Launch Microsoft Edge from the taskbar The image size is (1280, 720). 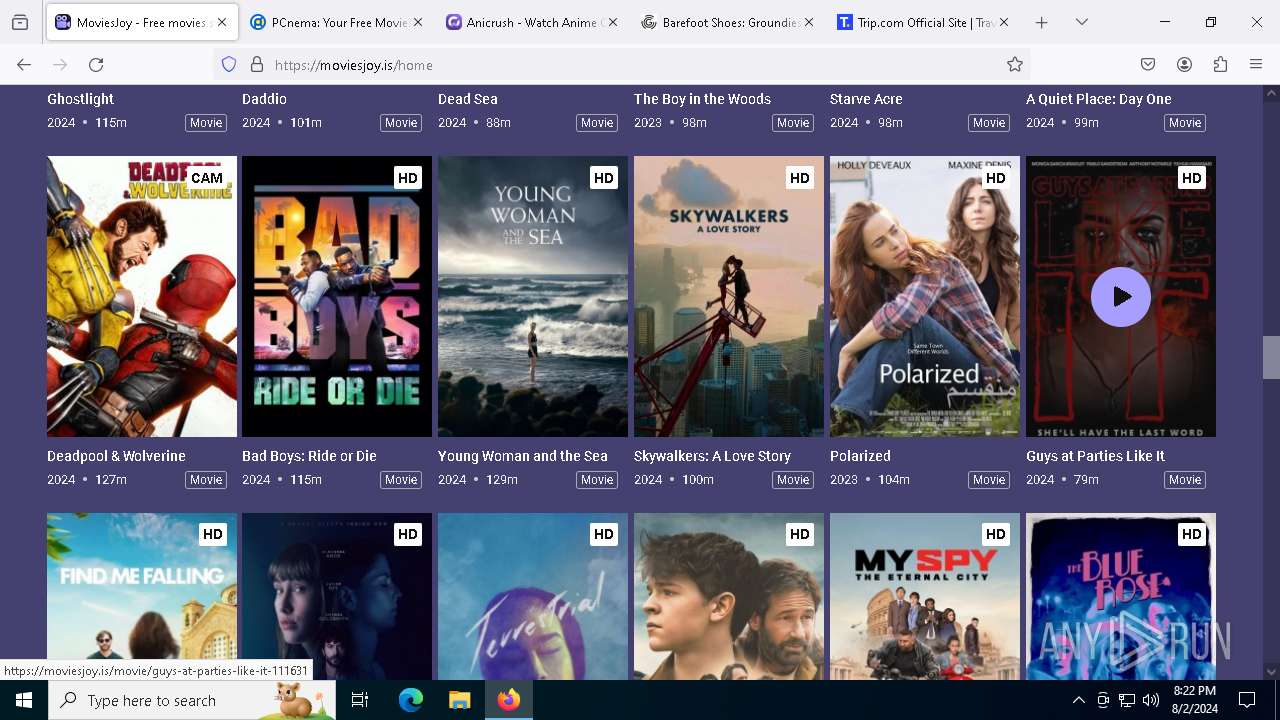coord(411,700)
